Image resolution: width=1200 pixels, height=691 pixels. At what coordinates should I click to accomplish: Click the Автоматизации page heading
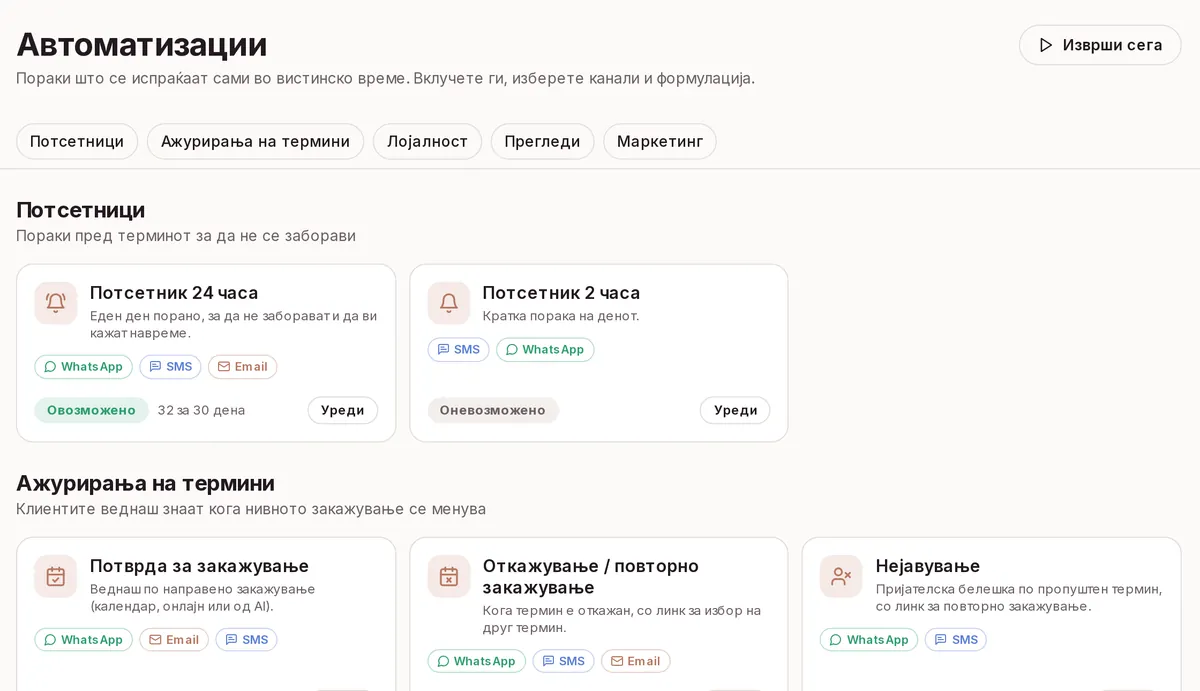point(142,44)
